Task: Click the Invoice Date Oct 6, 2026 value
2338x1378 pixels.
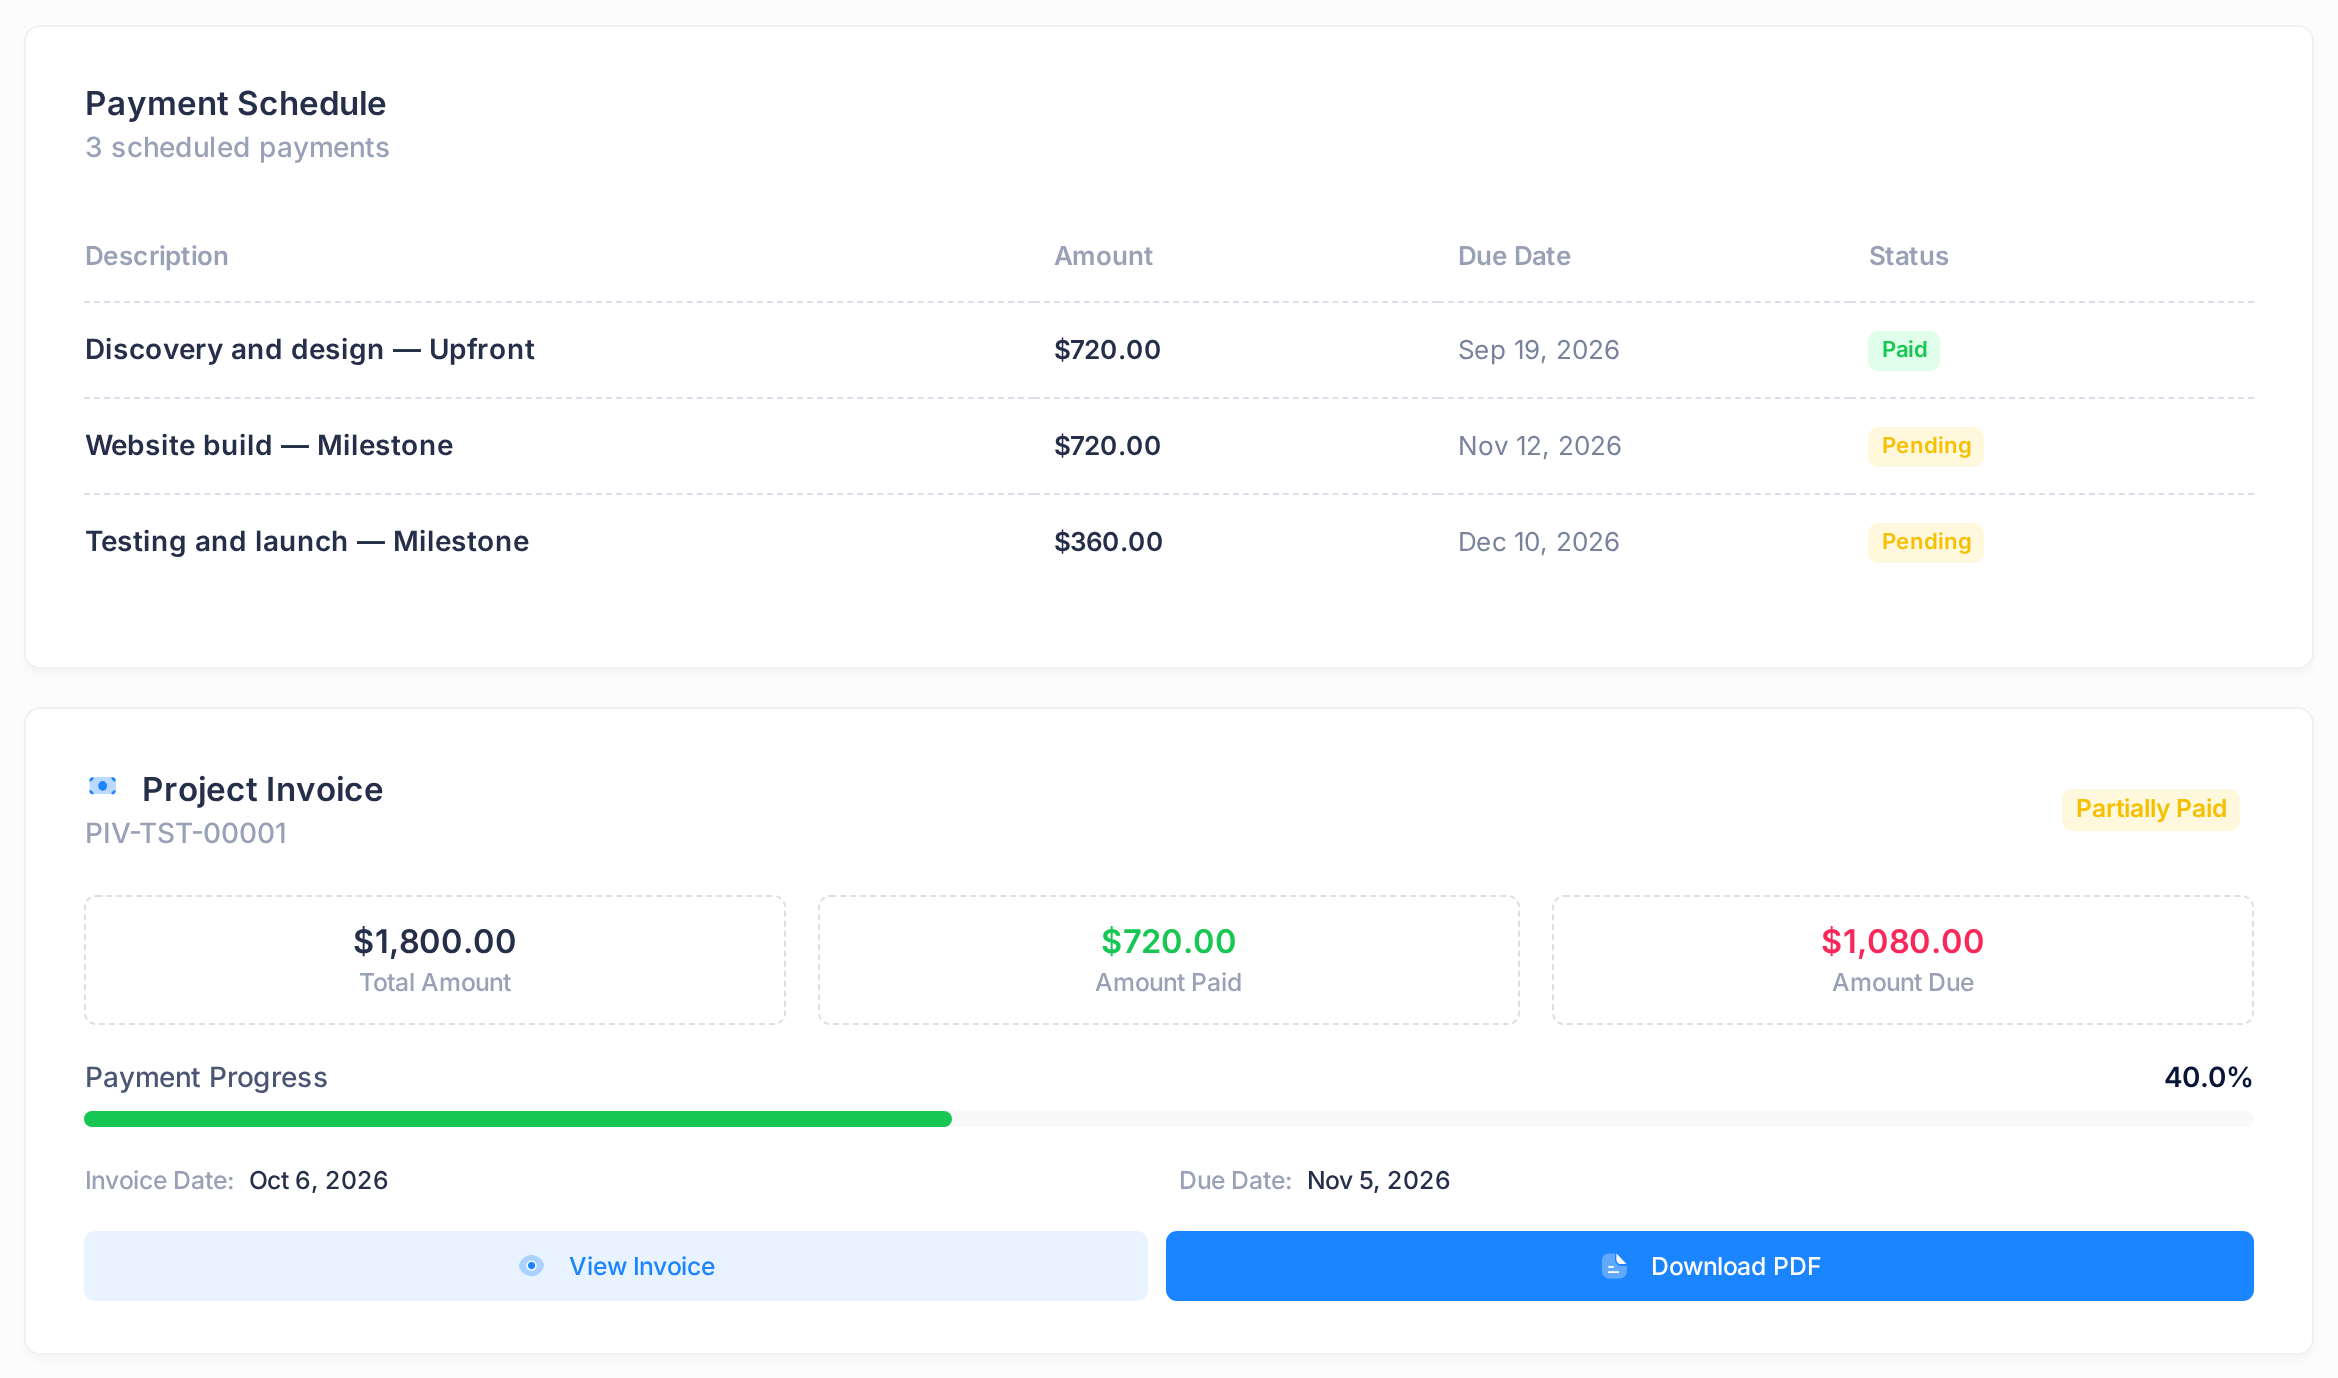Action: pyautogui.click(x=318, y=1181)
